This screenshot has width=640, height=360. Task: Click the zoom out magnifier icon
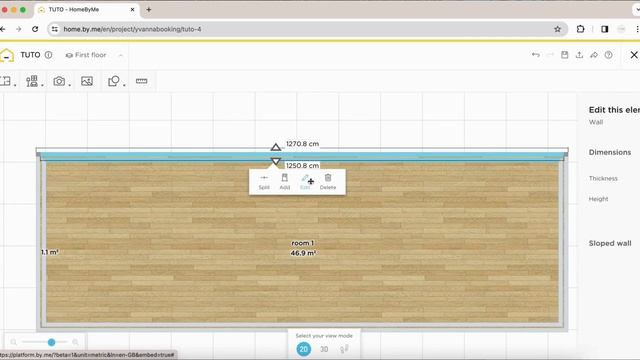pos(14,342)
